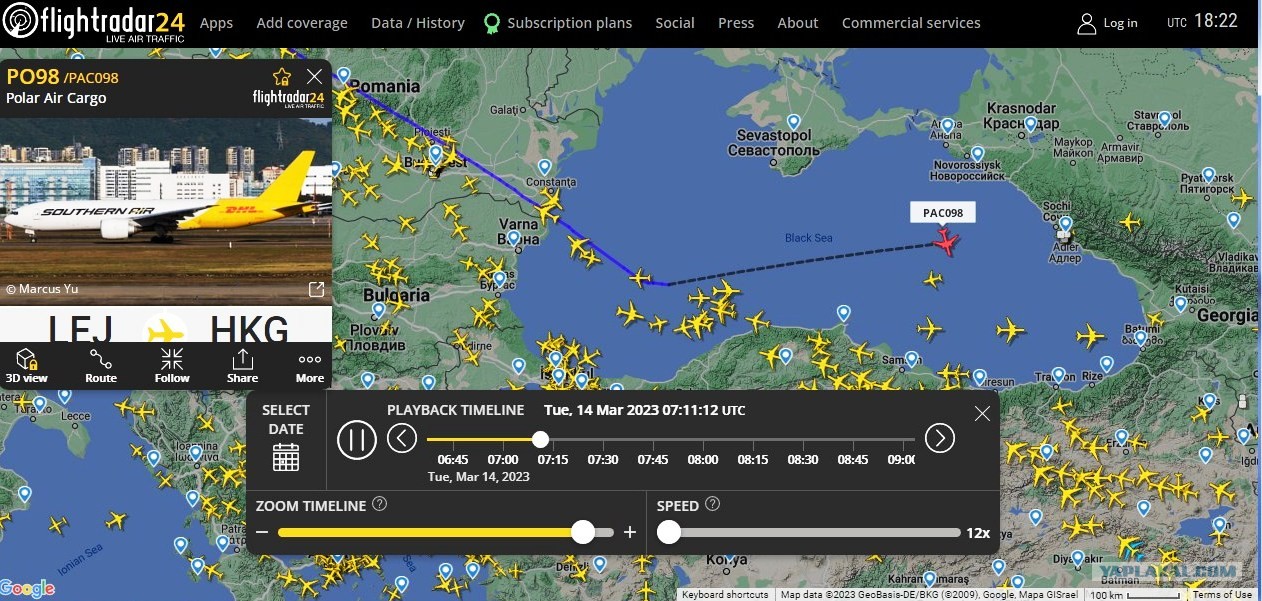Close the playback panel

982,413
